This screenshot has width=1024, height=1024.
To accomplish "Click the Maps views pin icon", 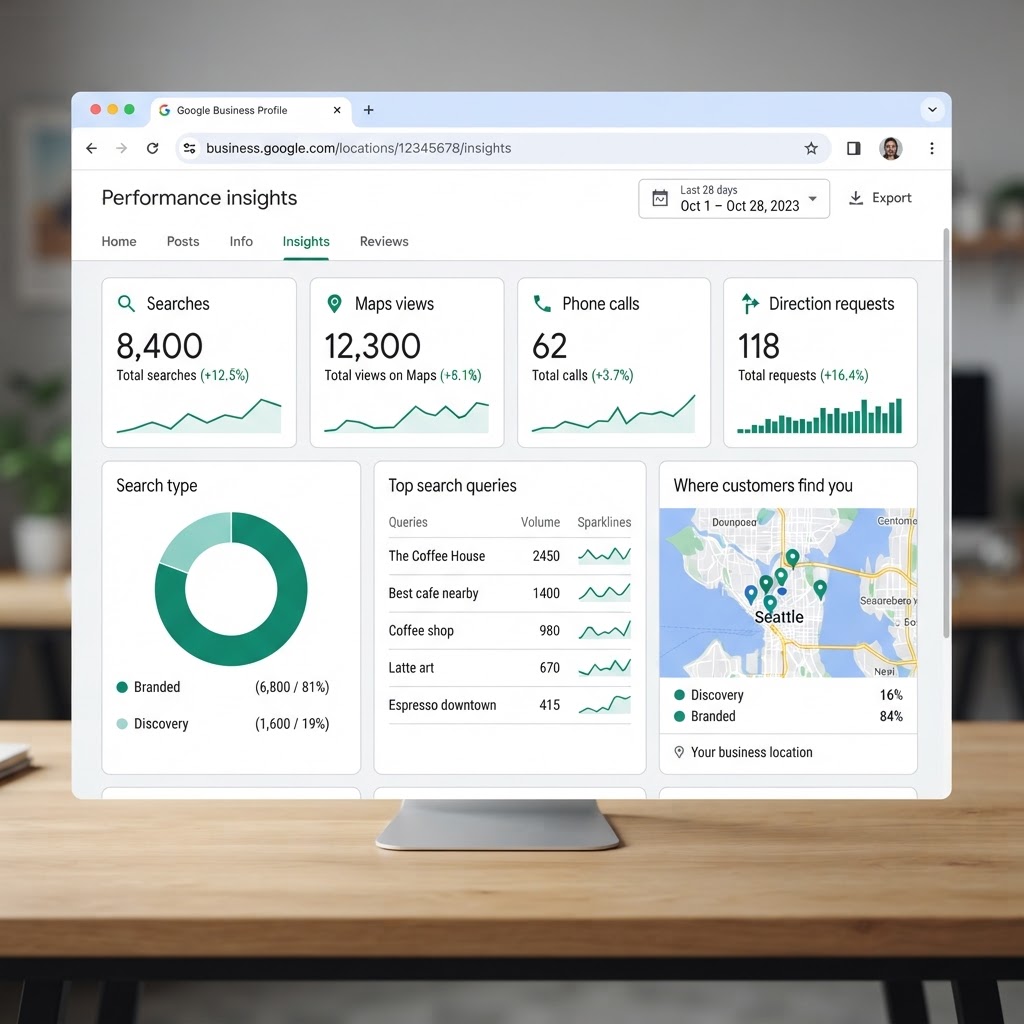I will 334,303.
